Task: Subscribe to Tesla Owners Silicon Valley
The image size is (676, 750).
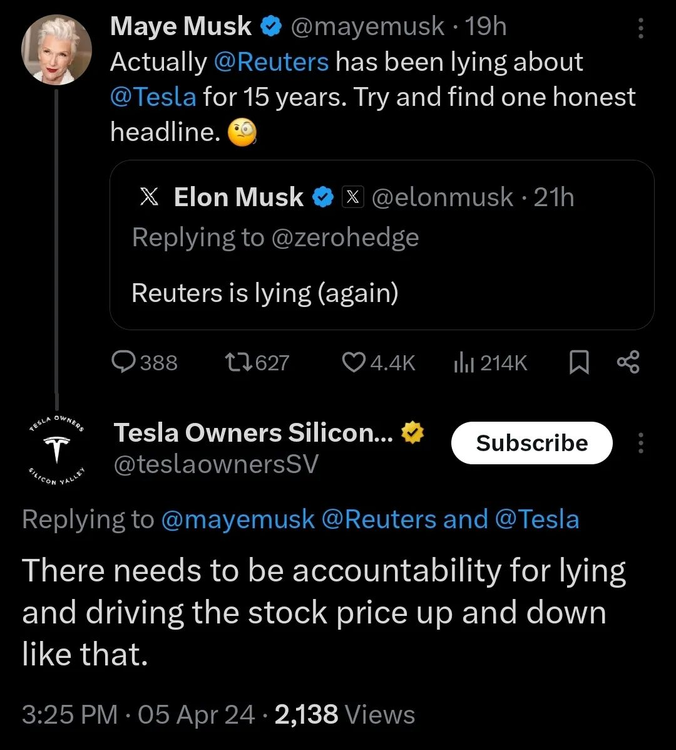Action: tap(532, 443)
